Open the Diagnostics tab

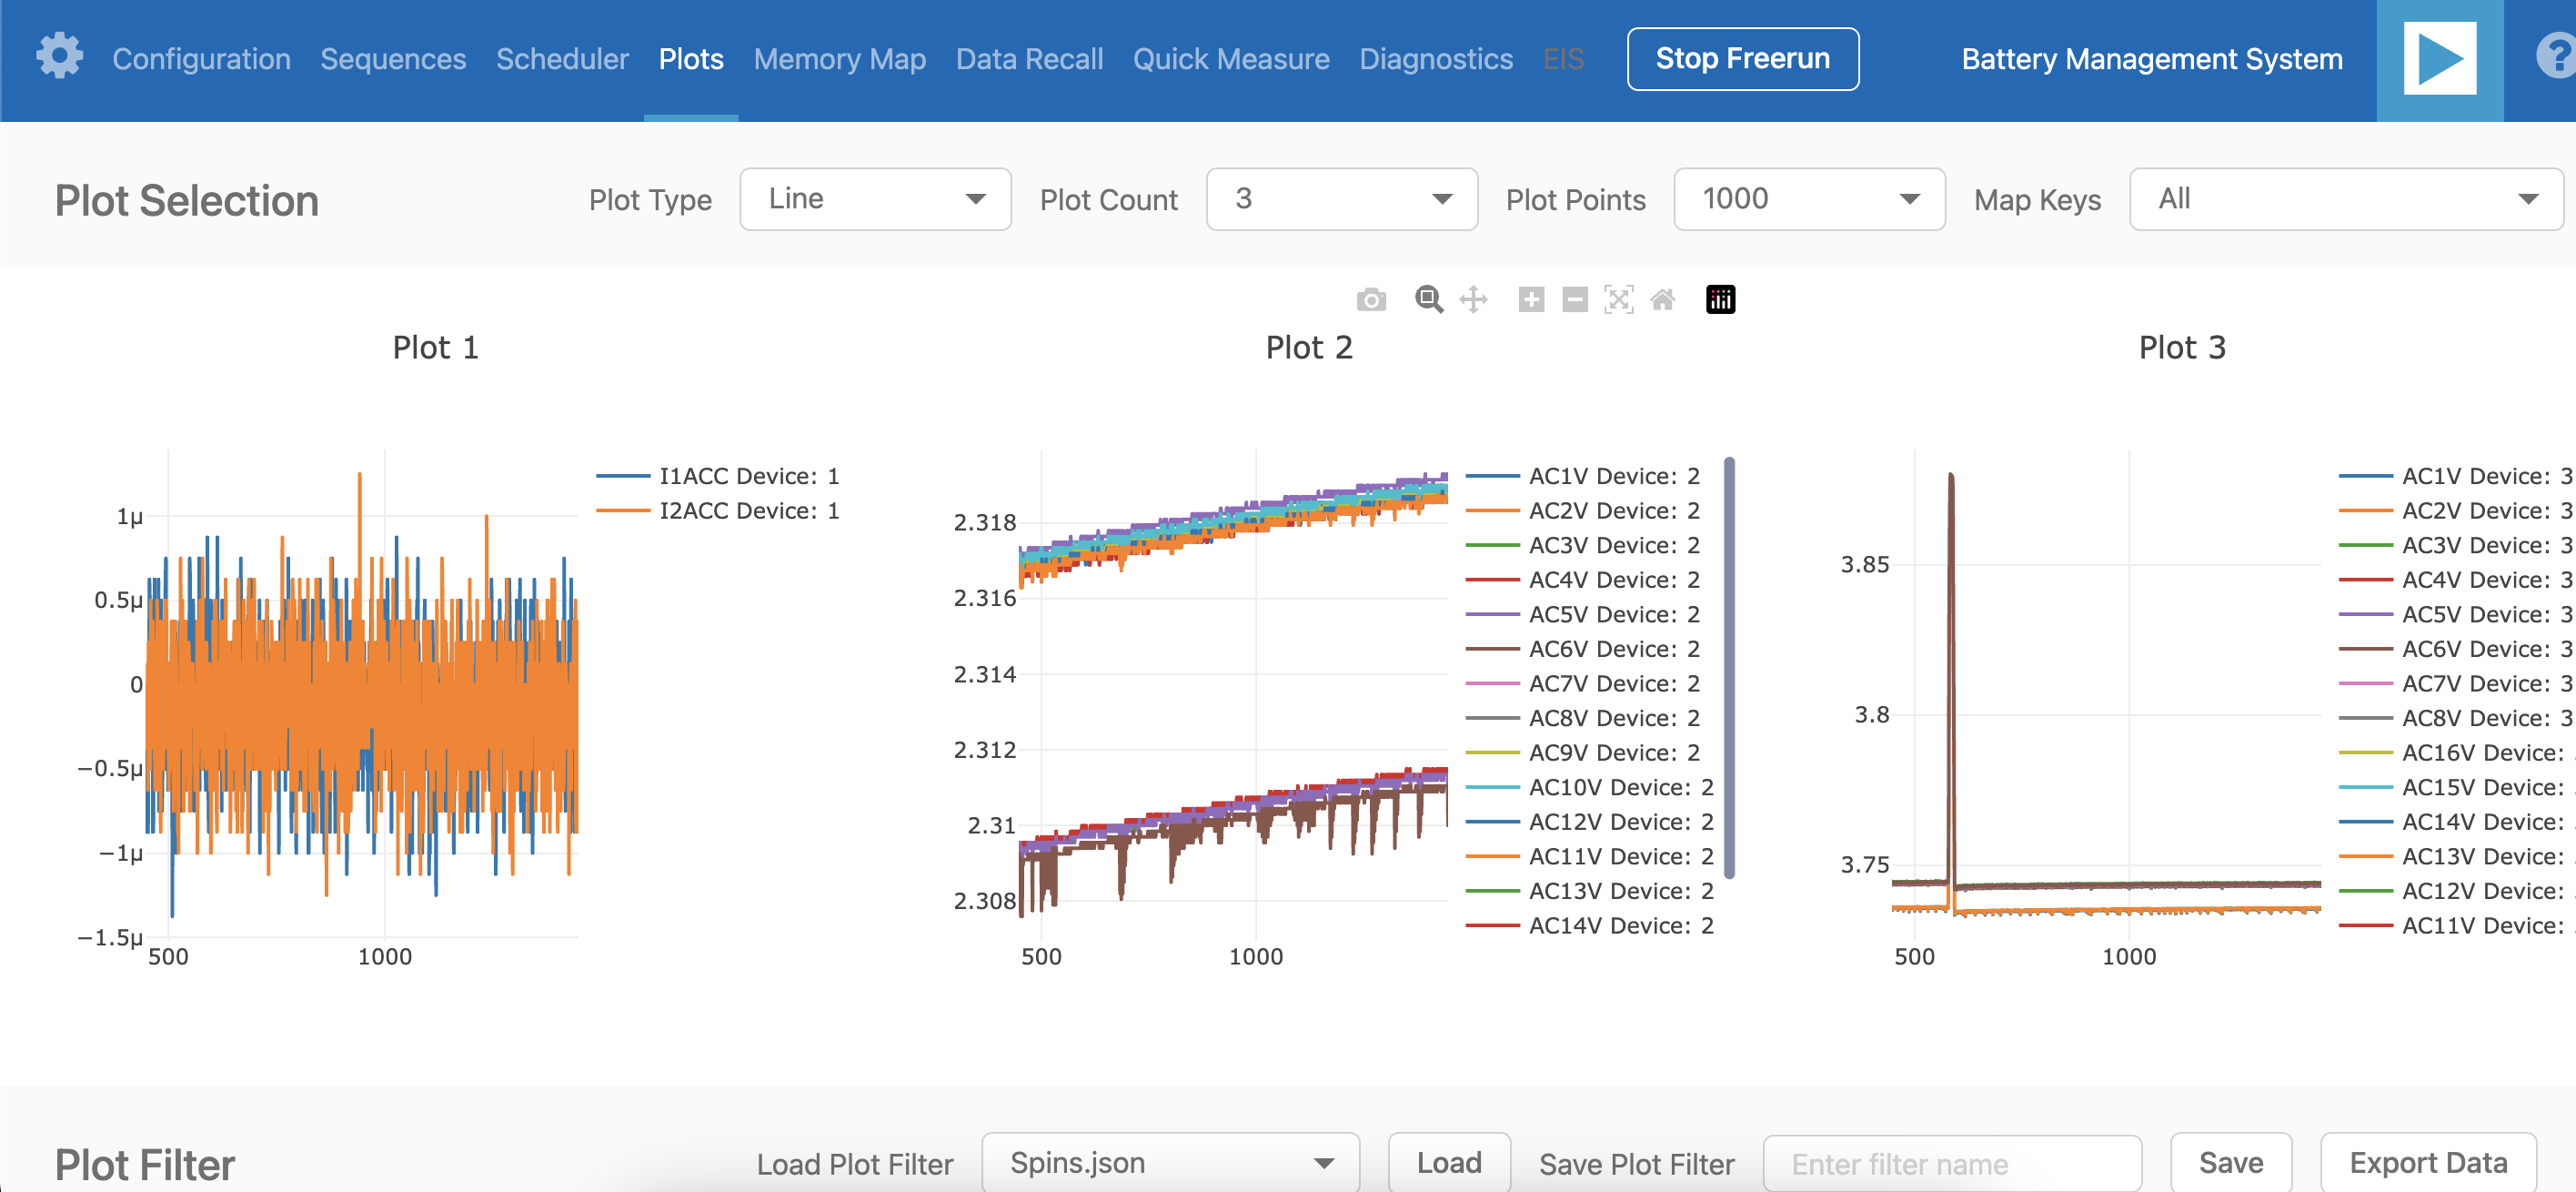[1435, 59]
